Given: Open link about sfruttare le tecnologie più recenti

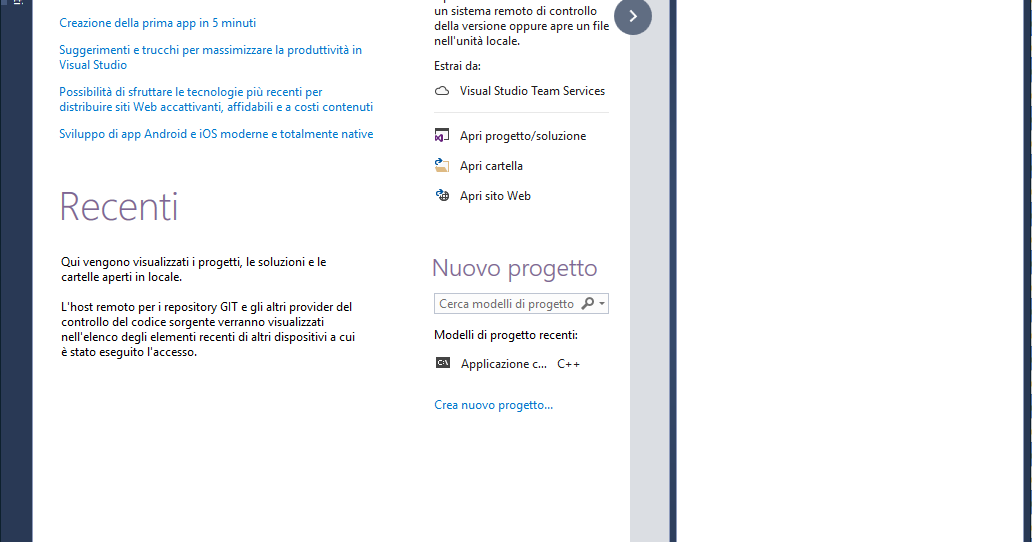Looking at the screenshot, I should (216, 99).
